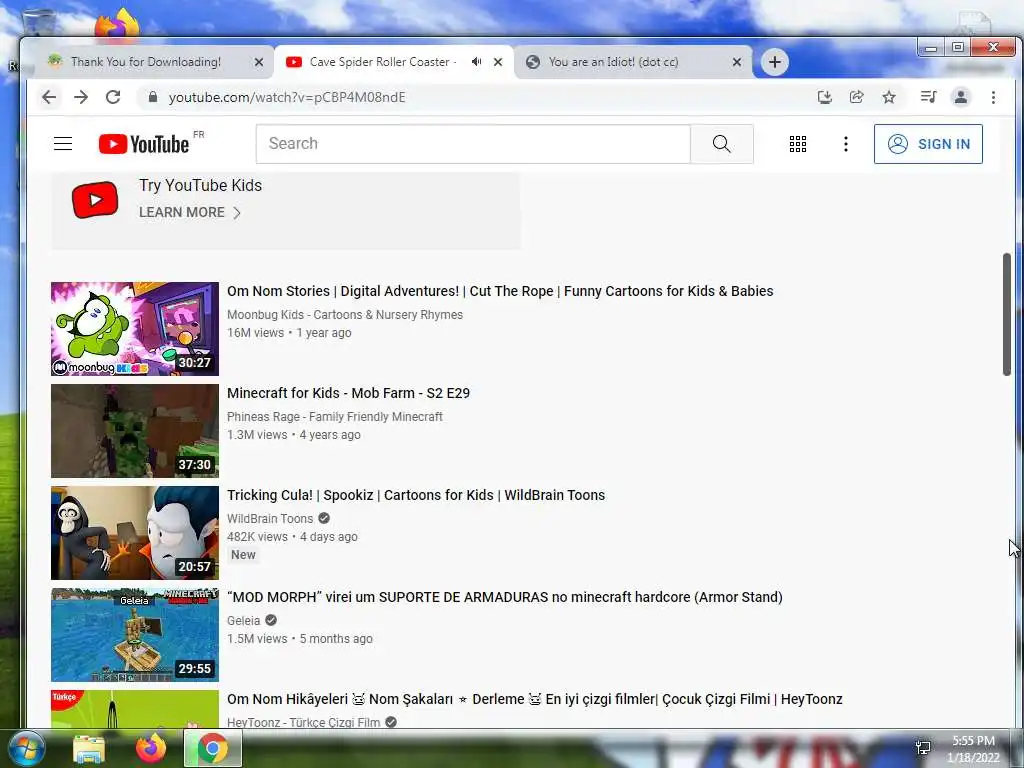Click LEARN MORE for YouTube Kids
The image size is (1024, 768).
(182, 212)
